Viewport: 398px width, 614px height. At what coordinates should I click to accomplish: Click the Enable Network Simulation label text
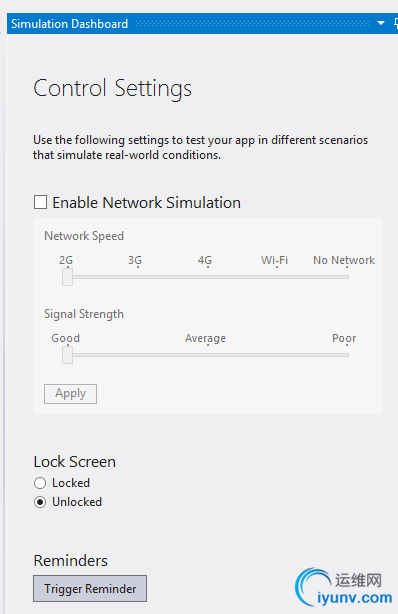point(147,203)
